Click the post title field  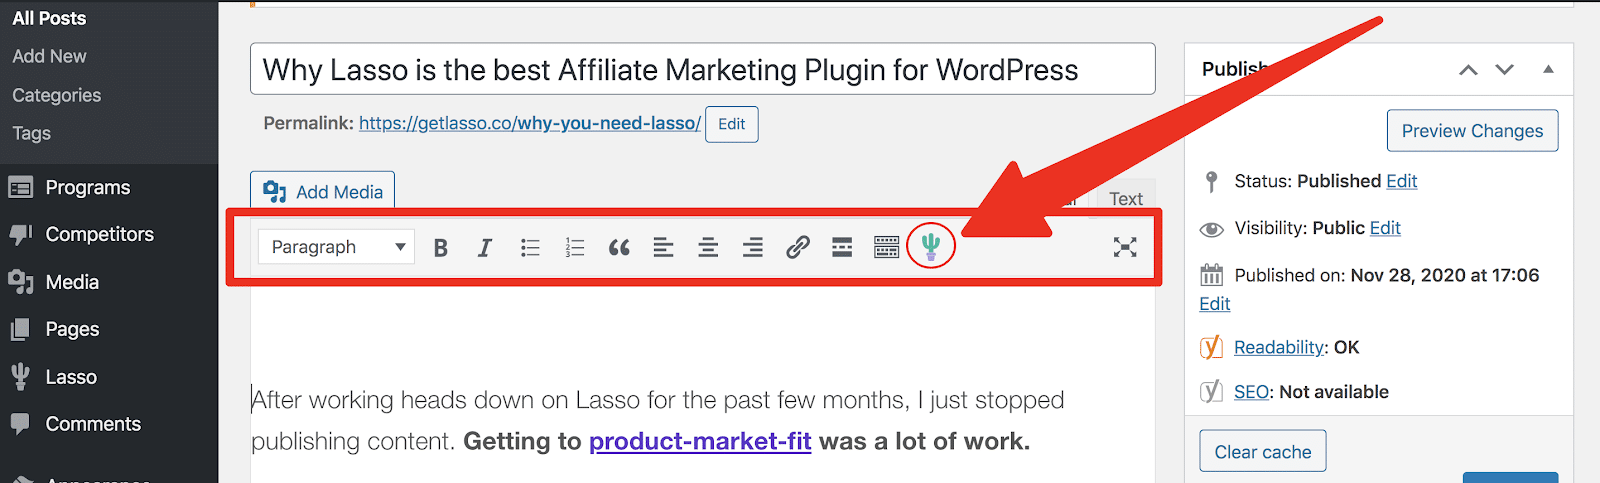tap(702, 69)
